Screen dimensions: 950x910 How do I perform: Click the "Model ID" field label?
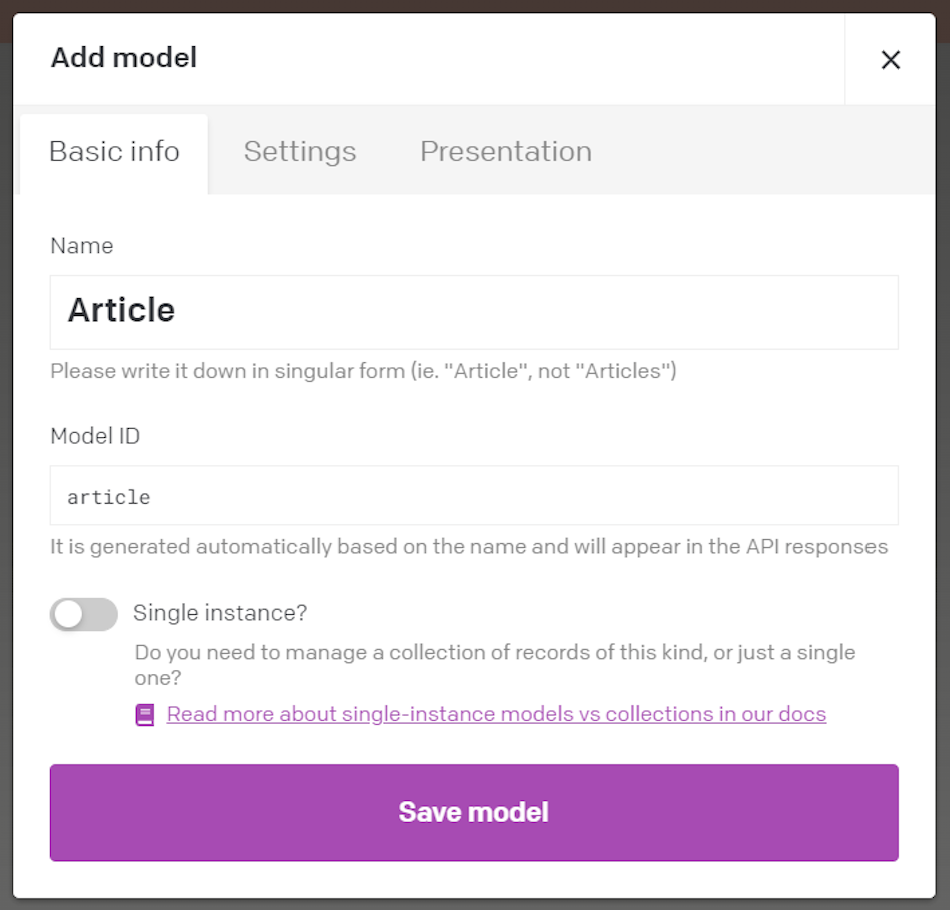click(95, 436)
